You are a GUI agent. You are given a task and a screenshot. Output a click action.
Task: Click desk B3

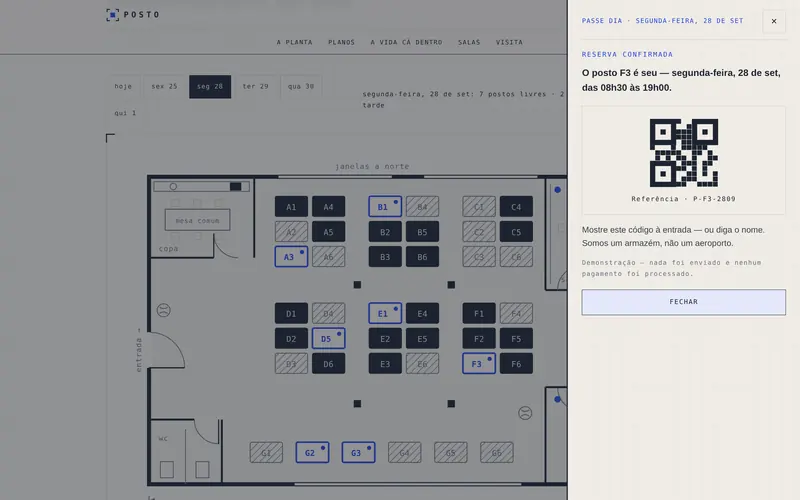[x=385, y=257]
